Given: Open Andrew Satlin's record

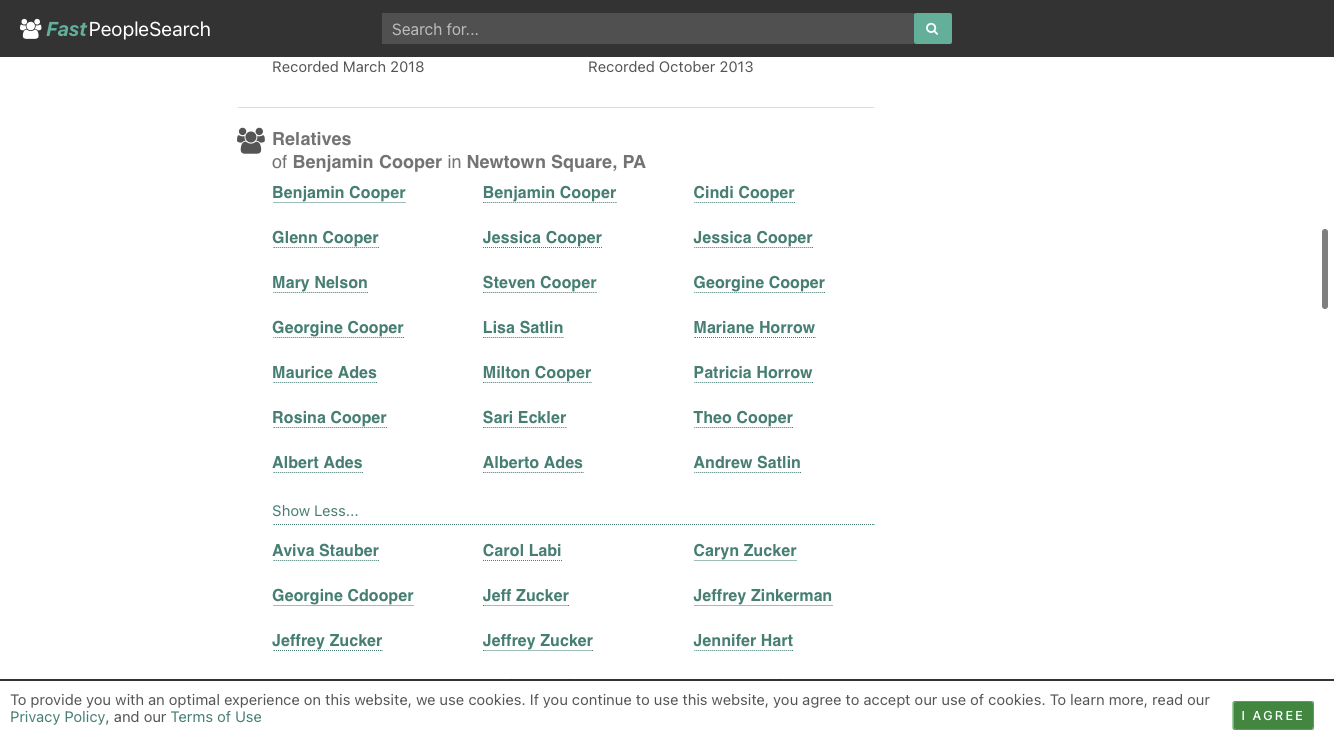Looking at the screenshot, I should (x=747, y=463).
